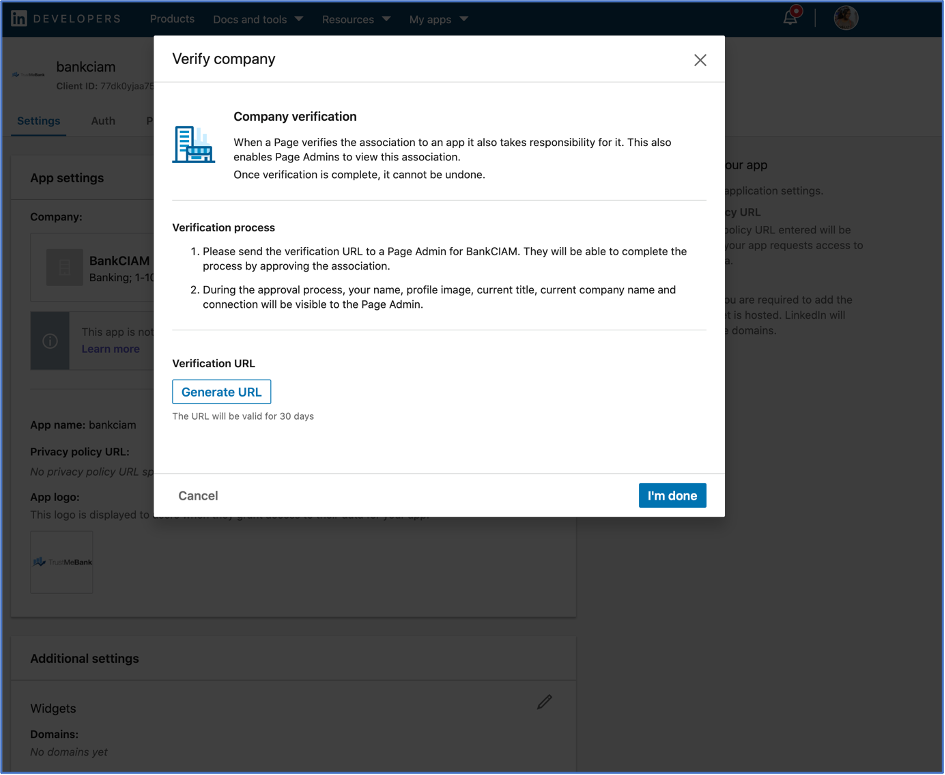Select the App logo label
945x775 pixels.
pyautogui.click(x=55, y=497)
